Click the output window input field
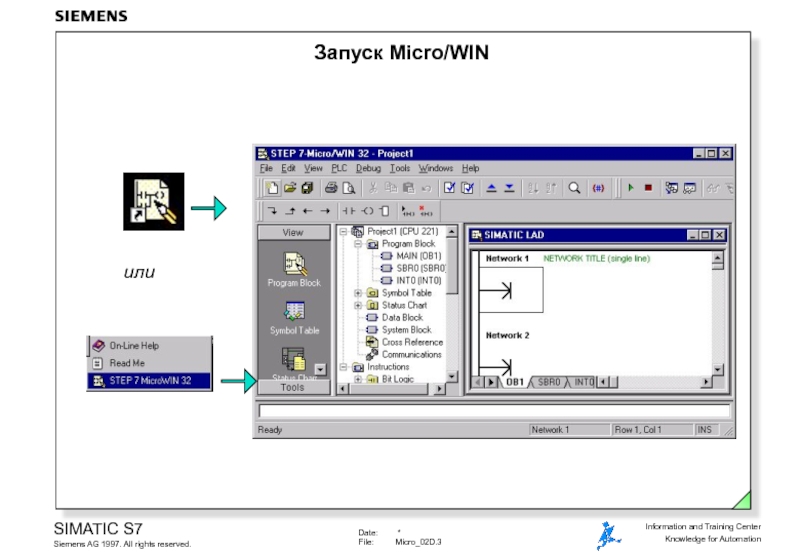This screenshot has height=554, width=800. (x=494, y=411)
